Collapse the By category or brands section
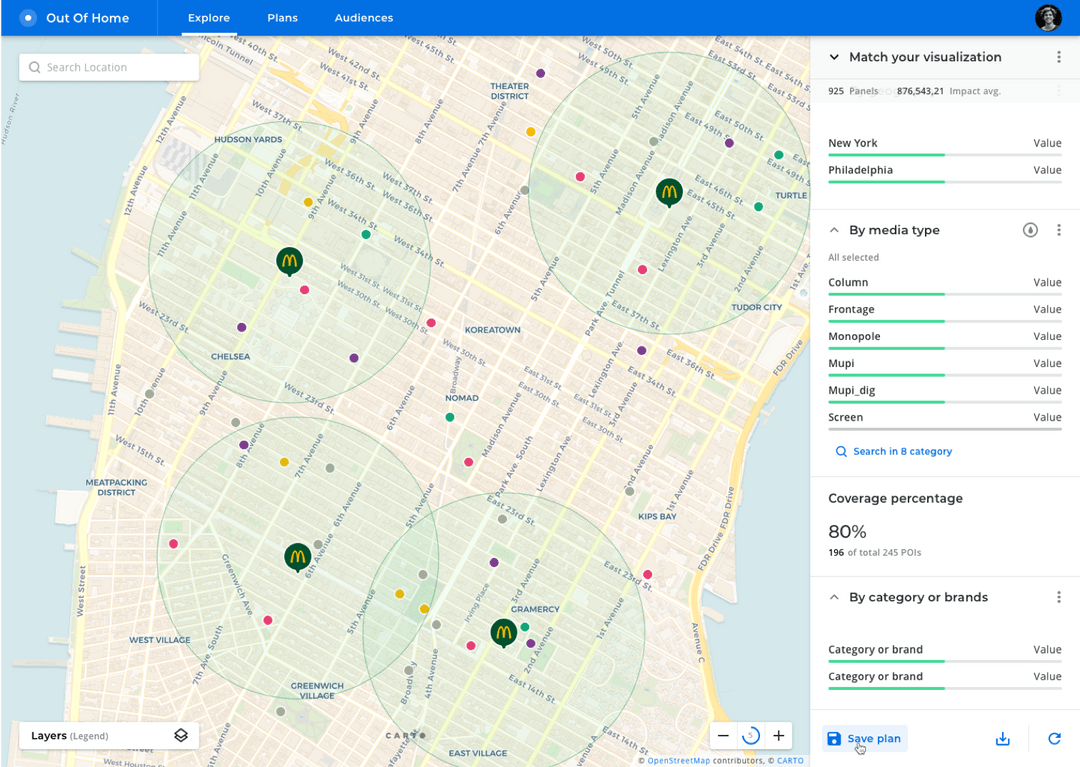The image size is (1080, 767). tap(833, 597)
